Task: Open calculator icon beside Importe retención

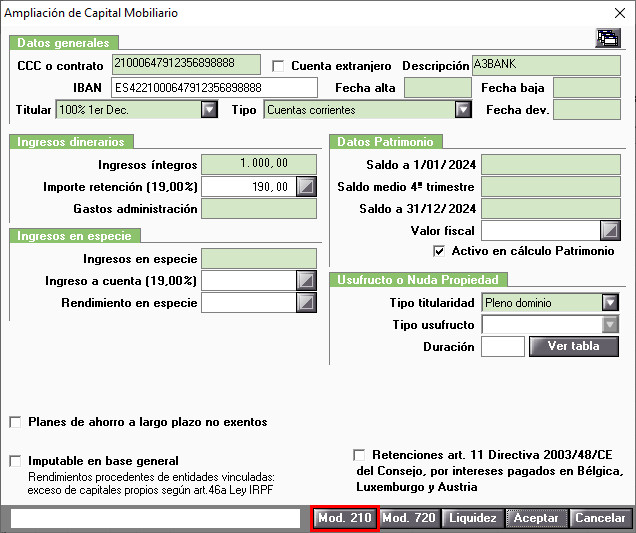Action: click(x=307, y=187)
